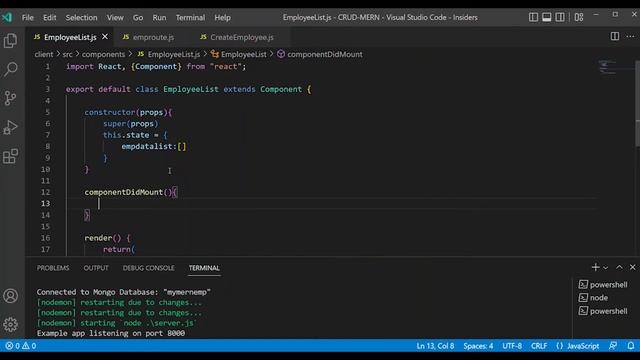Open the Run menu
This screenshot has height=360, width=640.
[159, 18]
